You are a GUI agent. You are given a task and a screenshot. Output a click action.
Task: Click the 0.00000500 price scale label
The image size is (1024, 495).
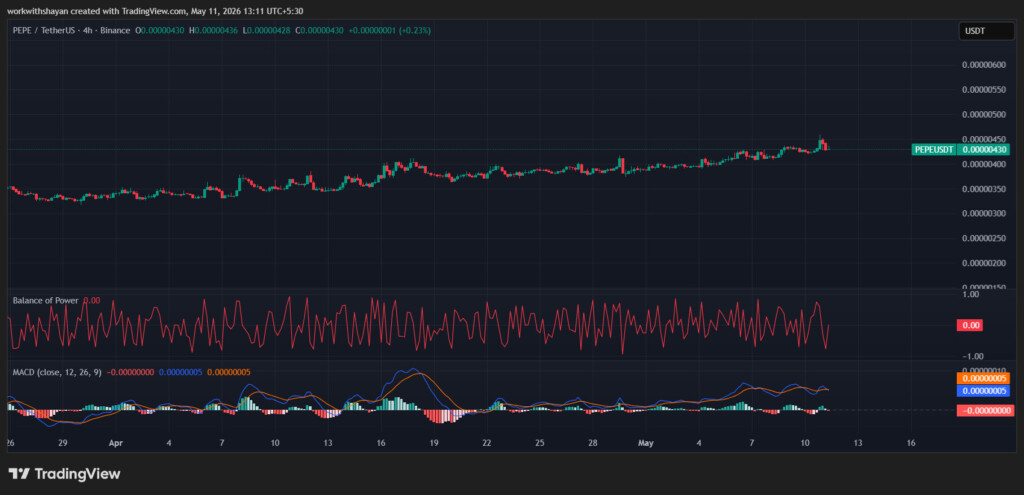click(984, 114)
